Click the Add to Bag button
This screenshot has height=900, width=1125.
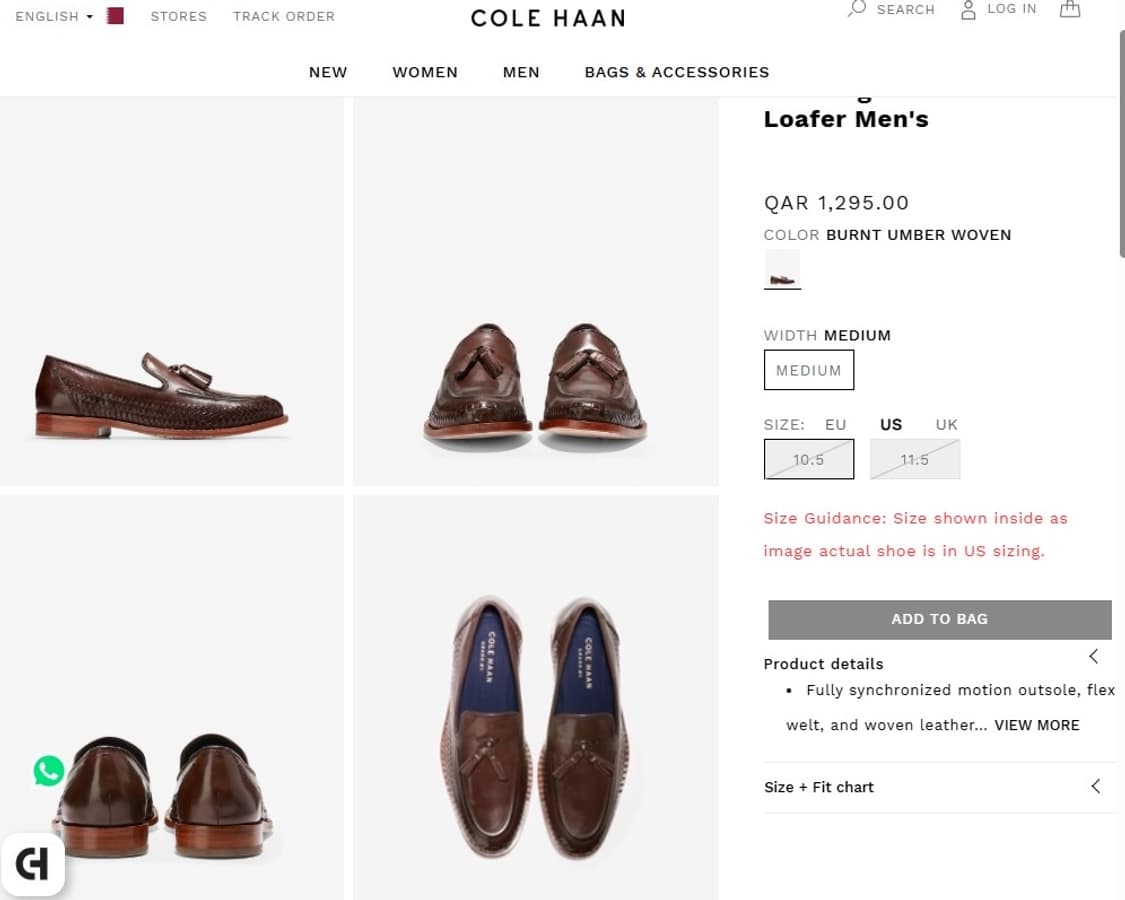[x=939, y=619]
